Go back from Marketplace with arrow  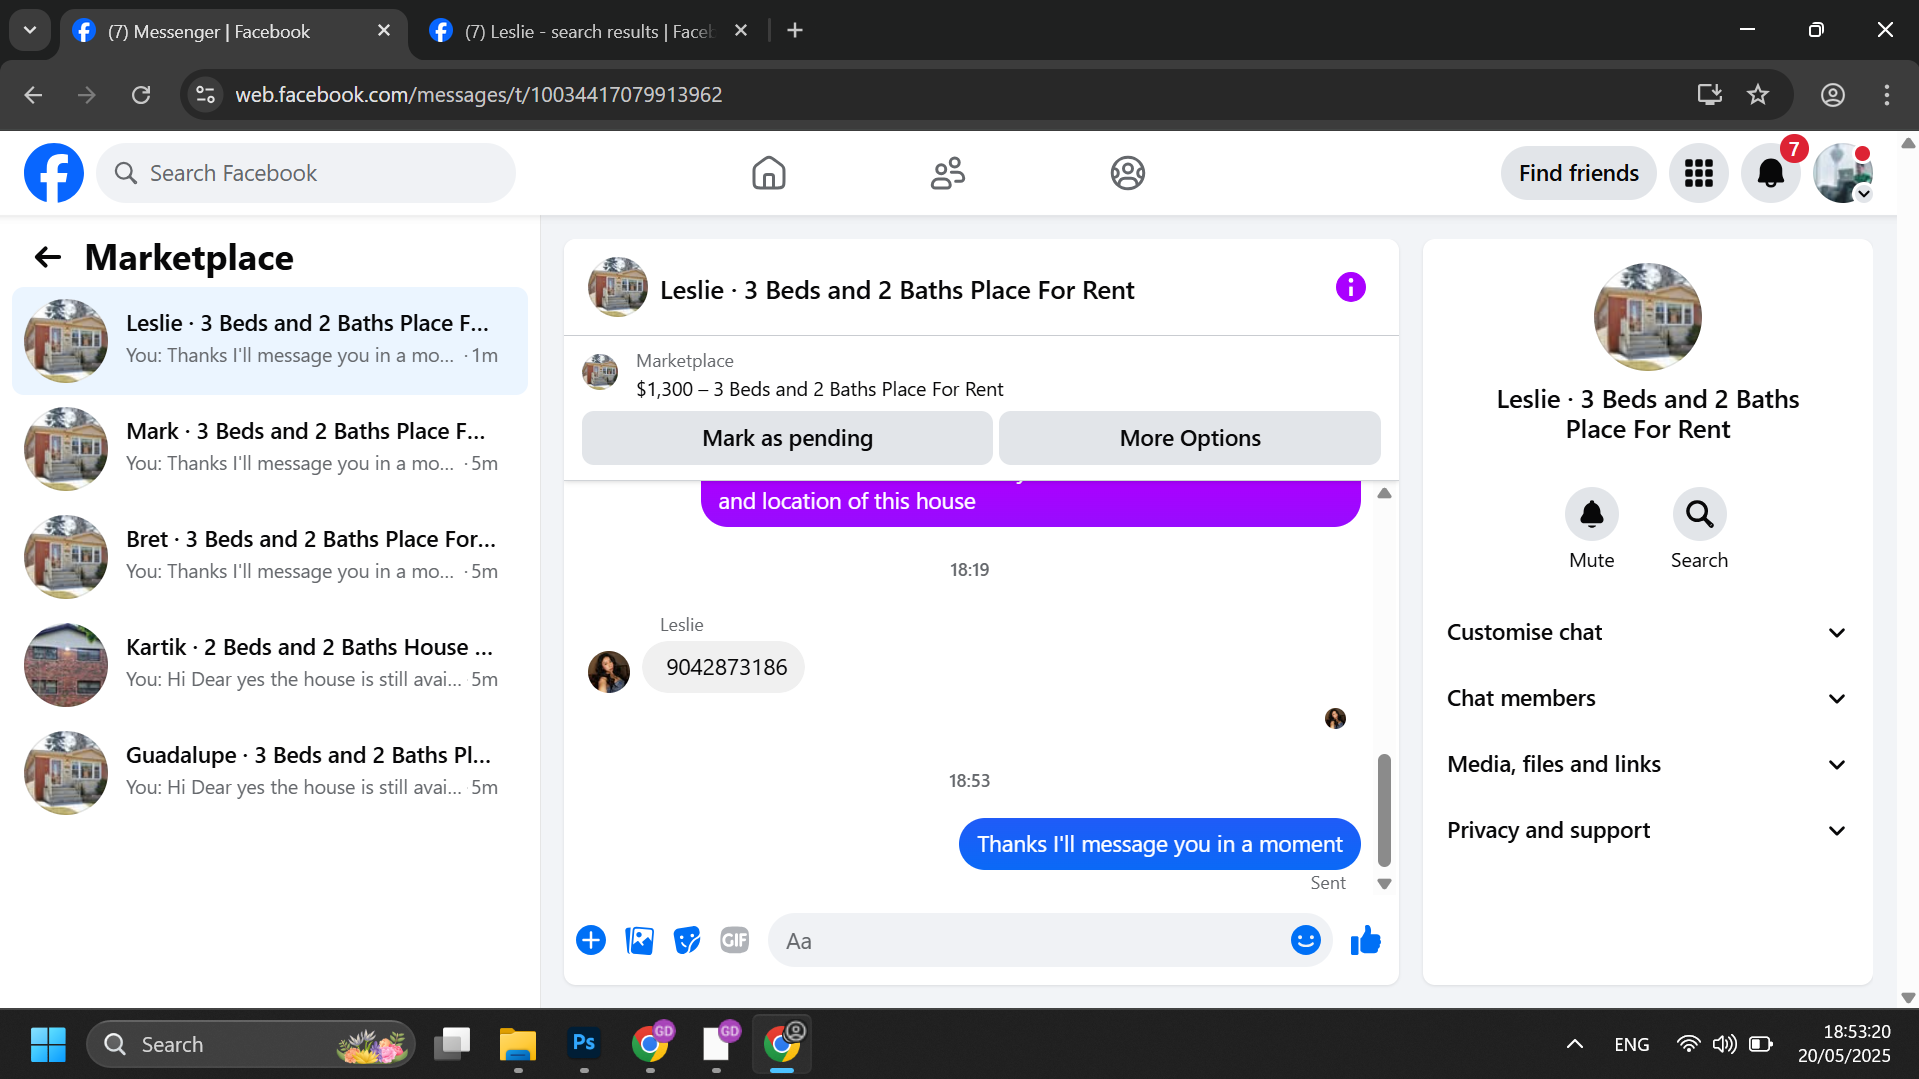(48, 258)
